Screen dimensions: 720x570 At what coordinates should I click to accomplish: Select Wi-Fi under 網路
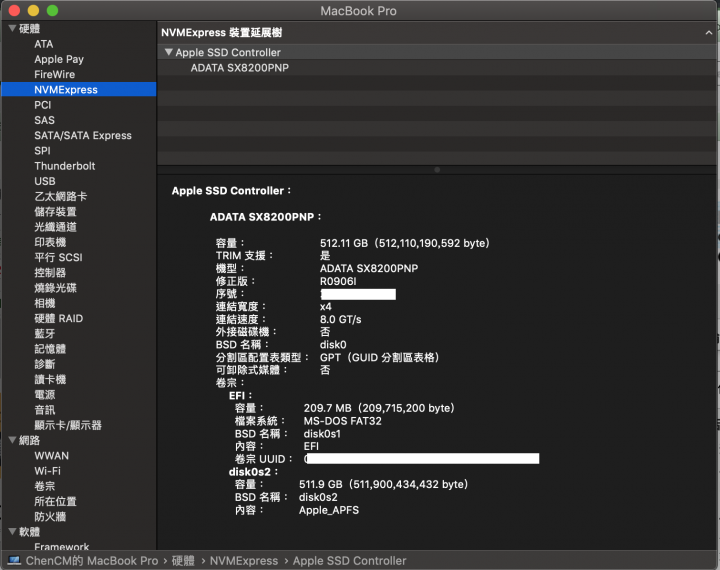47,471
